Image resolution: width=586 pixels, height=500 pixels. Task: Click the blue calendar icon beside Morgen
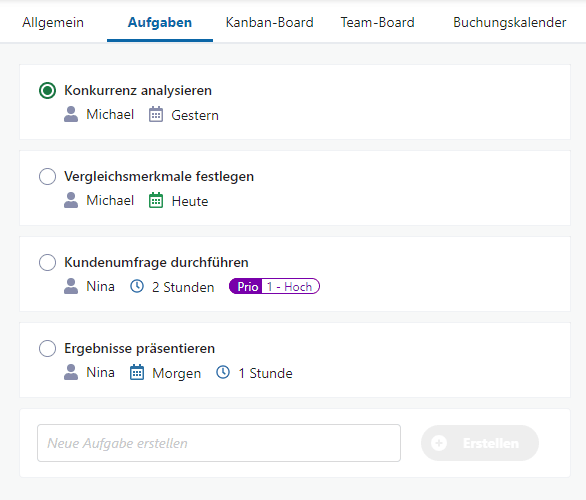point(137,372)
